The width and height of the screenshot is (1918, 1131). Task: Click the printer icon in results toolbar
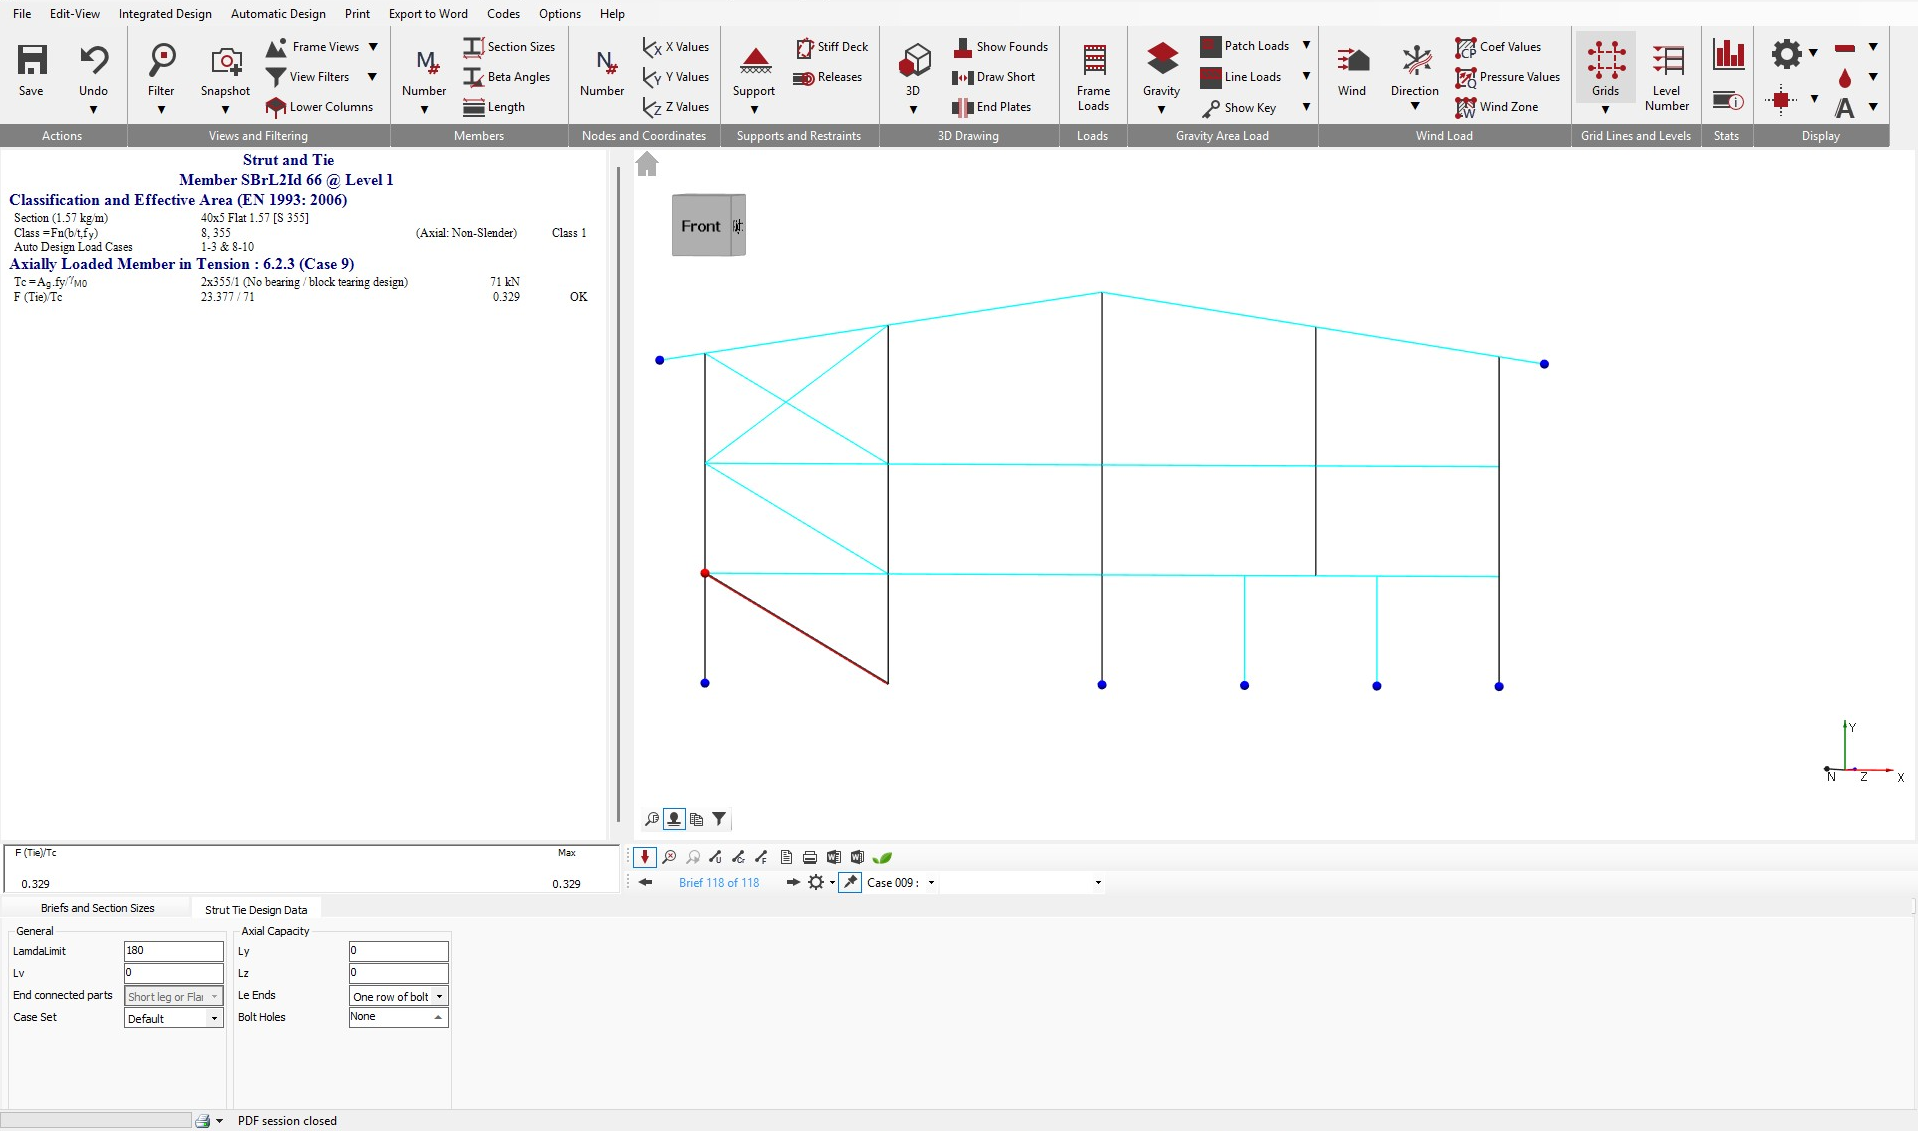(810, 857)
